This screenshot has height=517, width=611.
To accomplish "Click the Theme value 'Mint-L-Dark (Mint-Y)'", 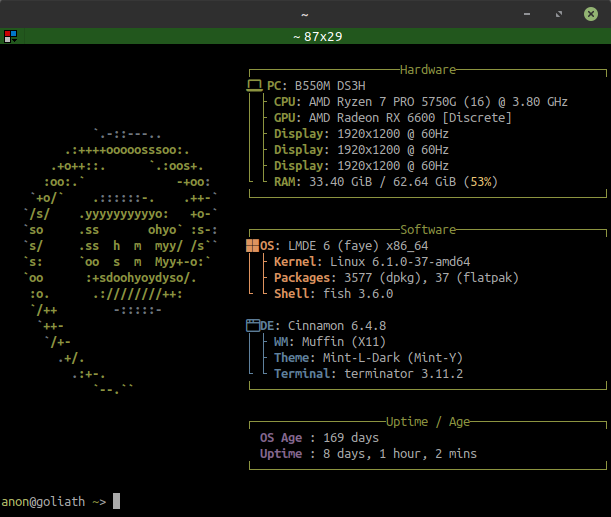I will coord(393,358).
